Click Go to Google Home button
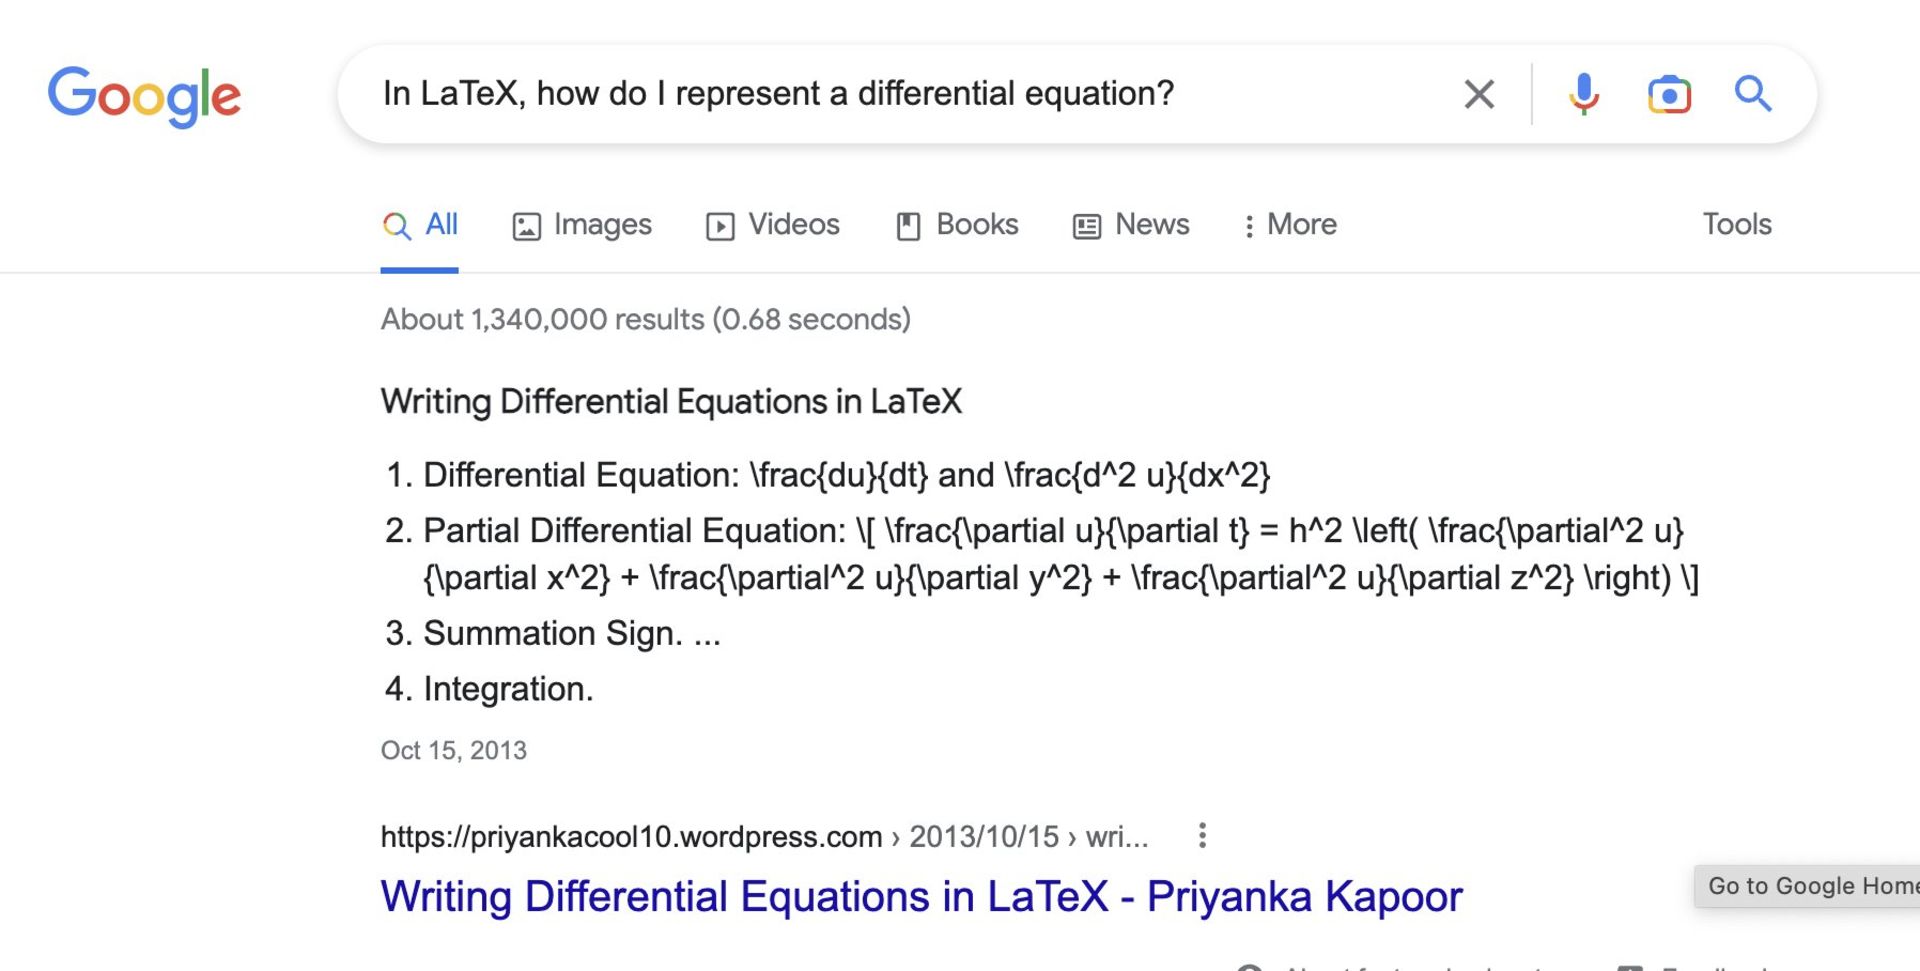This screenshot has height=971, width=1920. (1810, 886)
